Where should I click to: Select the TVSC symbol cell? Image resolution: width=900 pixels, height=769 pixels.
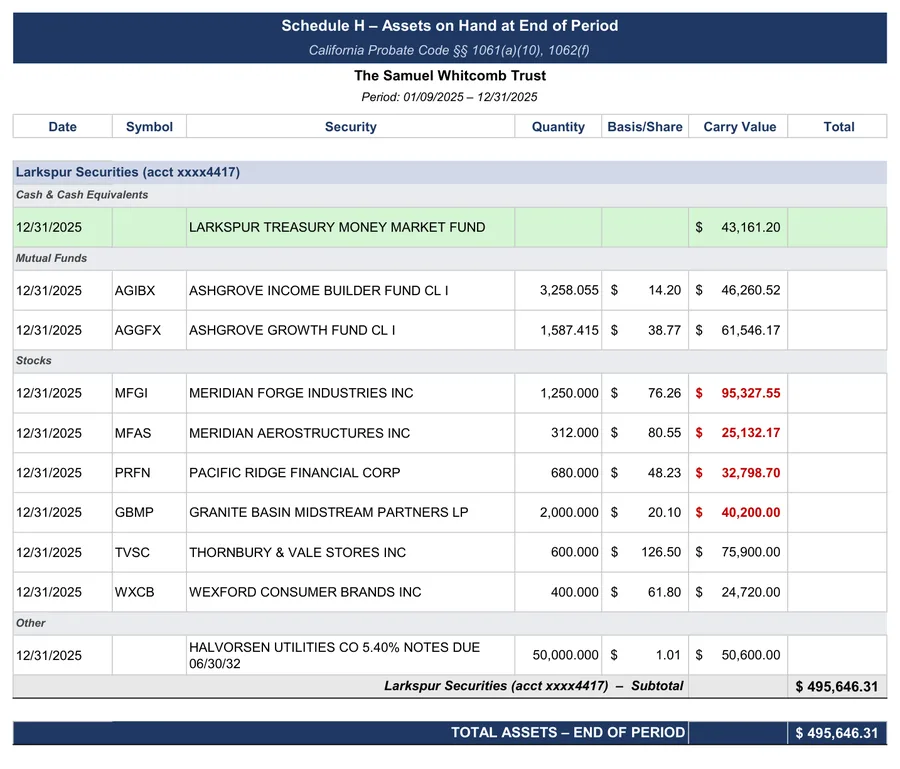[149, 552]
